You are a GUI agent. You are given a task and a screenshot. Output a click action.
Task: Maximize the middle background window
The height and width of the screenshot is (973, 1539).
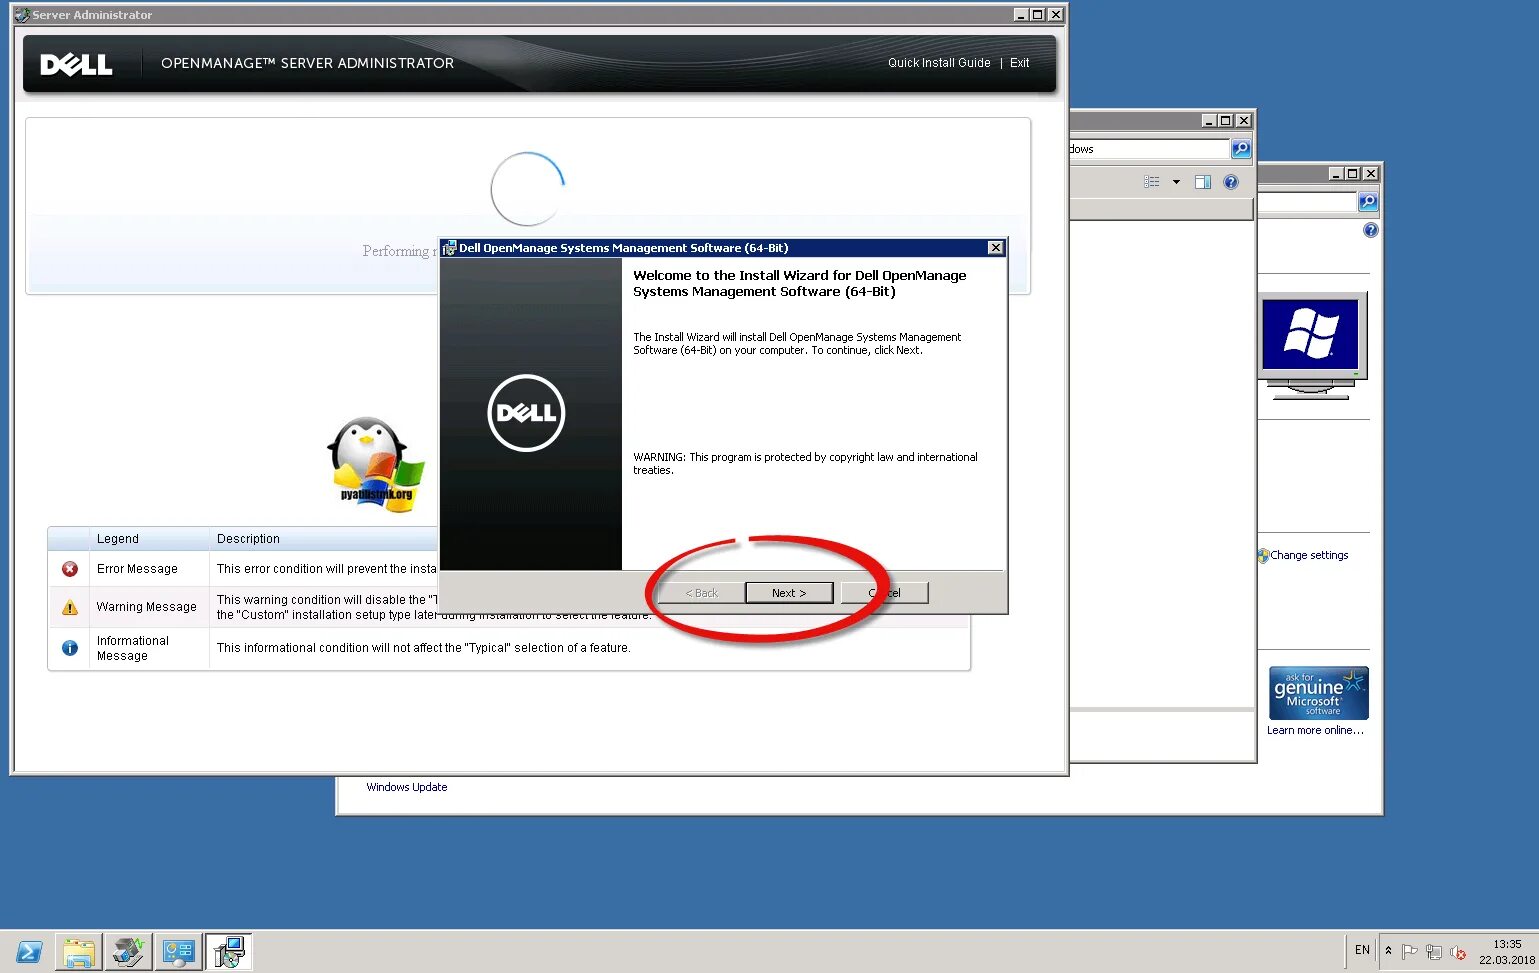1226,121
